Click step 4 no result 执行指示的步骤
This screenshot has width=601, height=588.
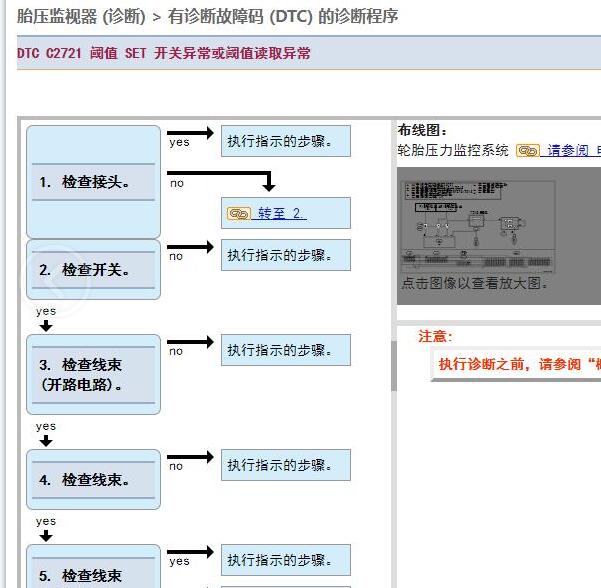[286, 465]
